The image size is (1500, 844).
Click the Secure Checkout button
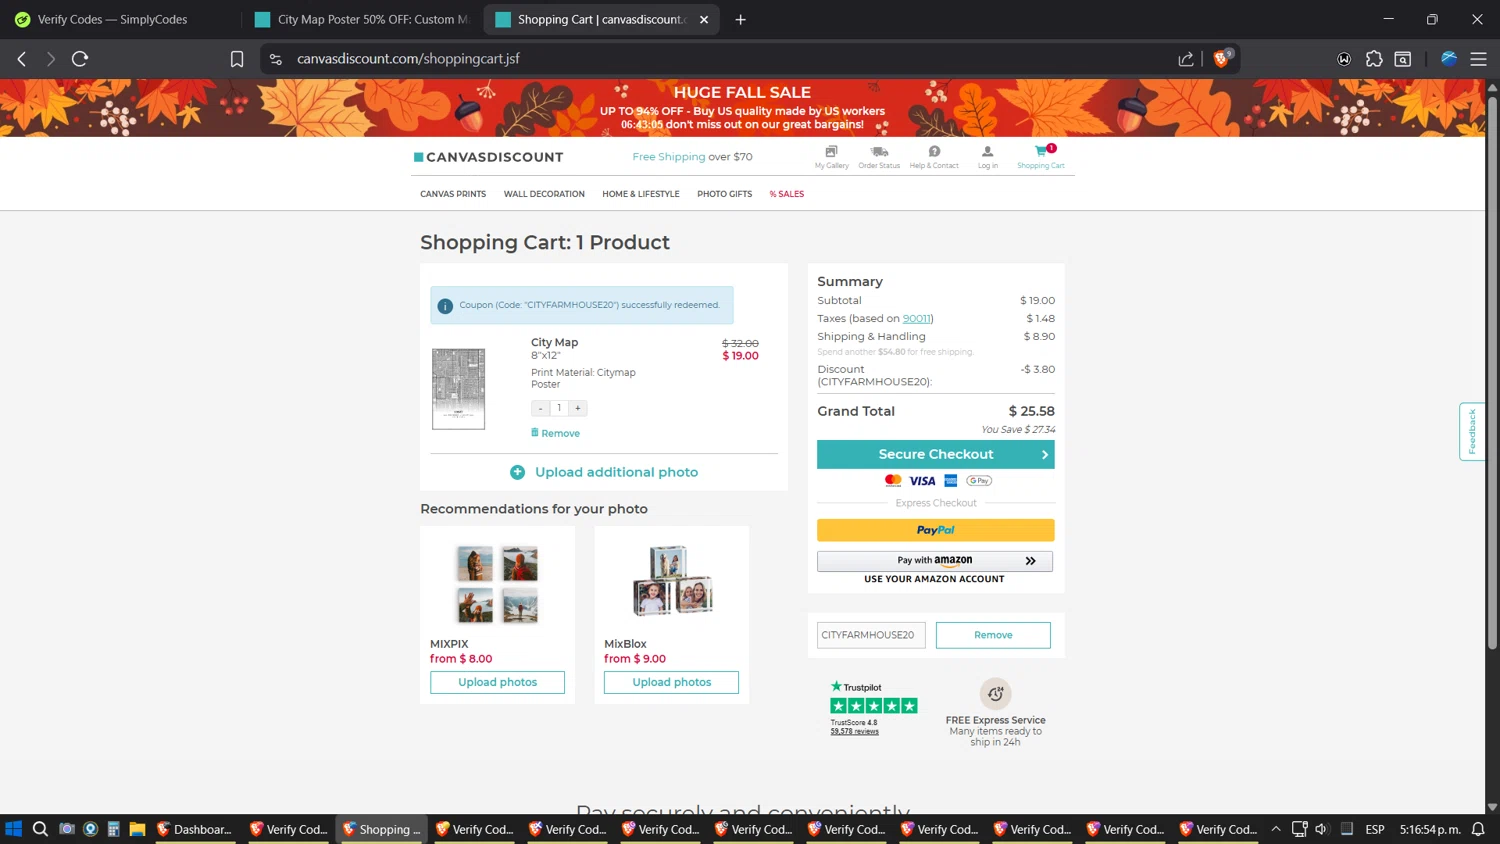(936, 454)
